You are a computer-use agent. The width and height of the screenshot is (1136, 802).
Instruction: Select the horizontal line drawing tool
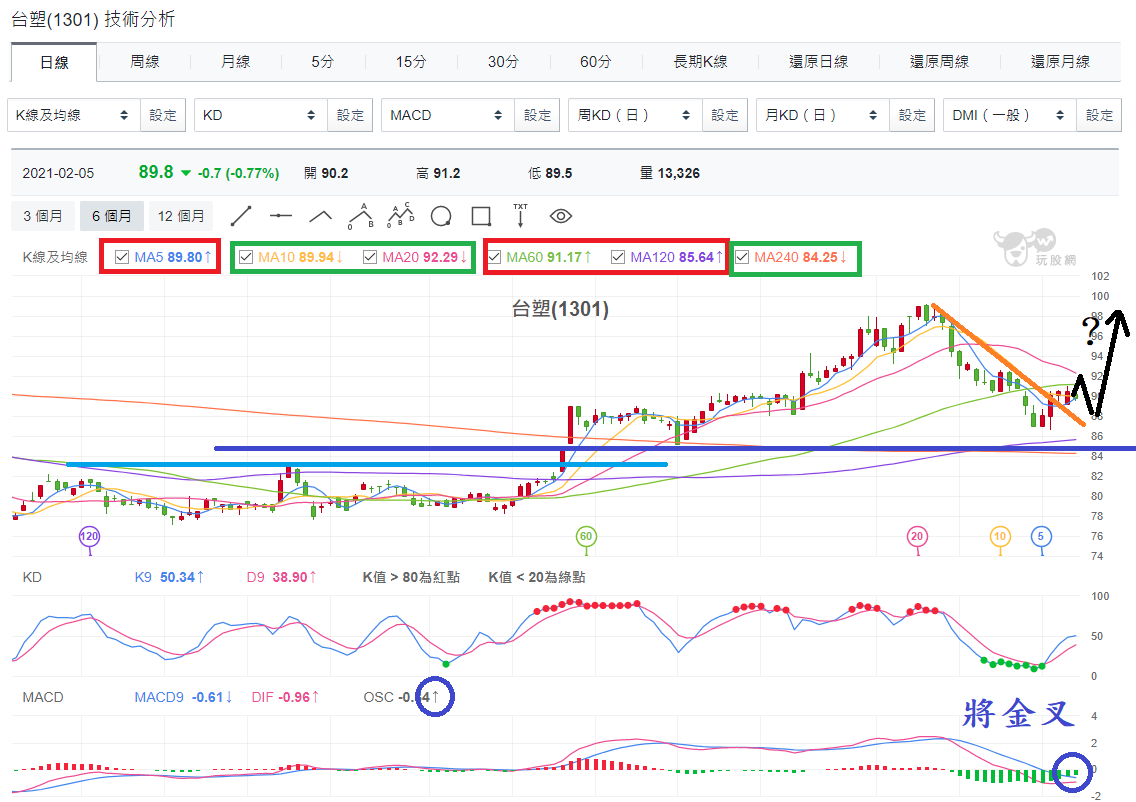280,216
